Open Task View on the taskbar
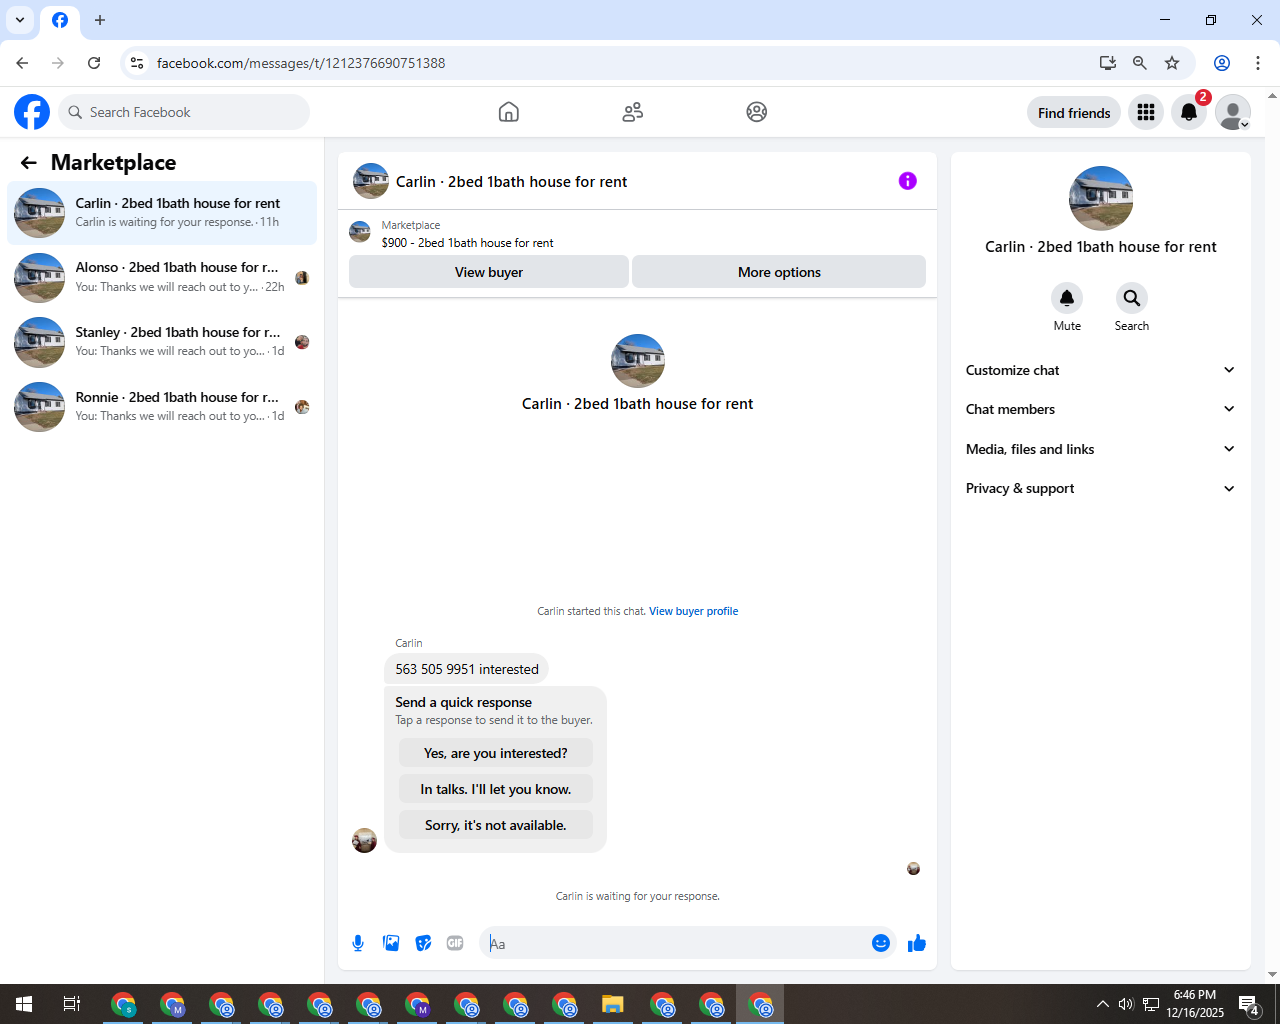 [x=72, y=1004]
